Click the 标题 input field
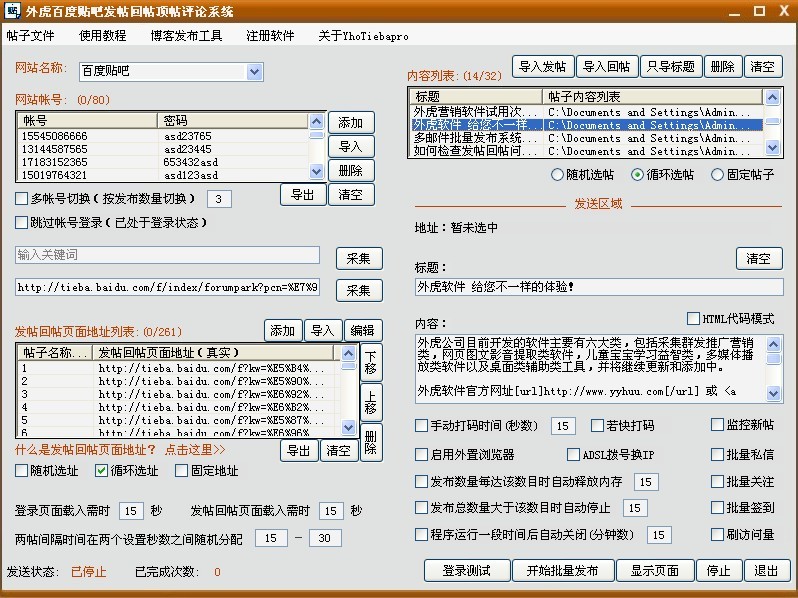 coord(599,287)
